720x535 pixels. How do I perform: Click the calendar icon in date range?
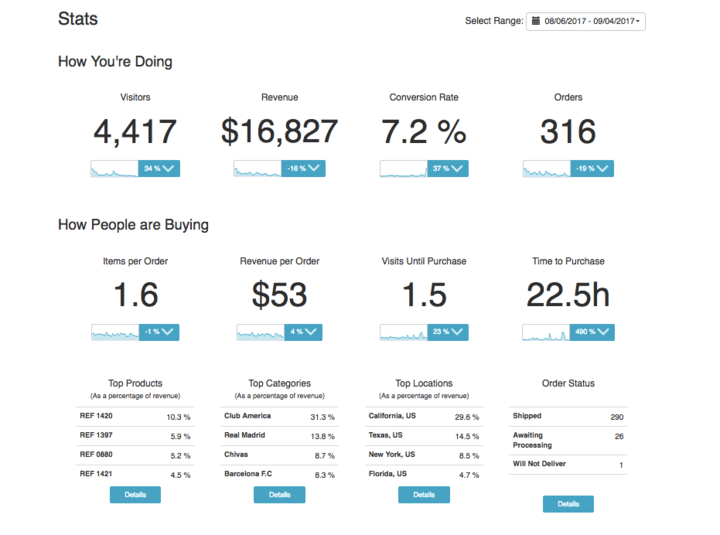tap(535, 21)
